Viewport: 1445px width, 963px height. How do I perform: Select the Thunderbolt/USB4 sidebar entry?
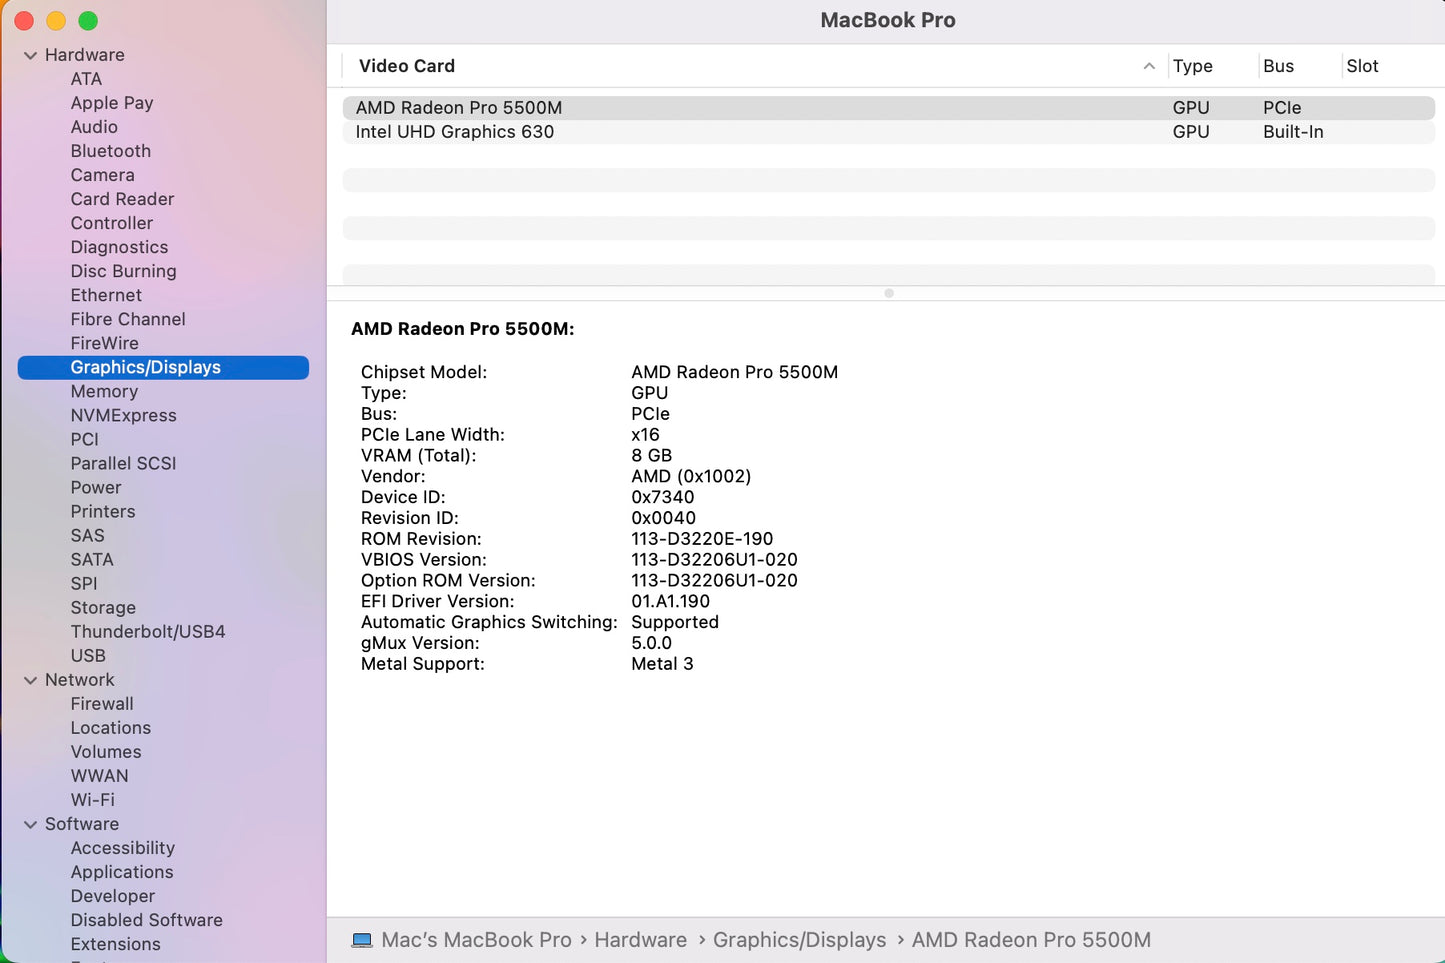click(147, 631)
